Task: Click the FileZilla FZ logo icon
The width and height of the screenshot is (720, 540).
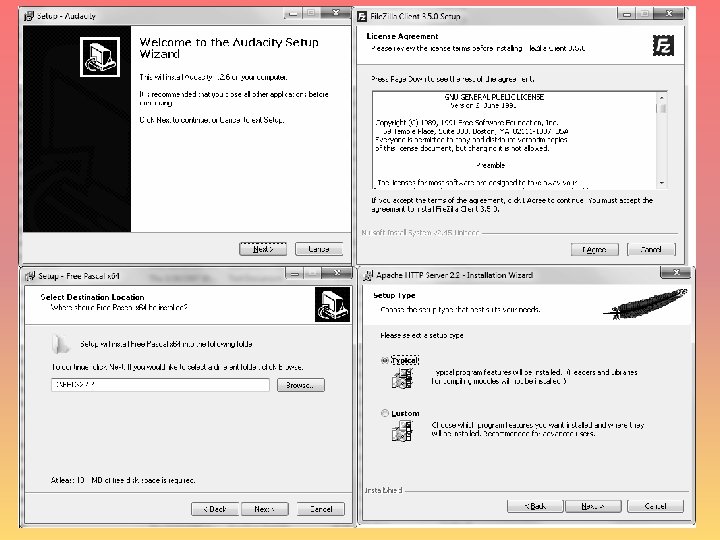Action: tap(663, 45)
